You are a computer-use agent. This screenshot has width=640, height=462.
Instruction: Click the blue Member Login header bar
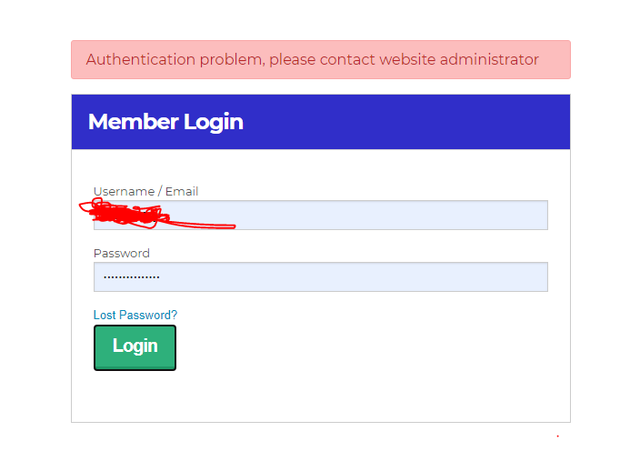tap(321, 122)
